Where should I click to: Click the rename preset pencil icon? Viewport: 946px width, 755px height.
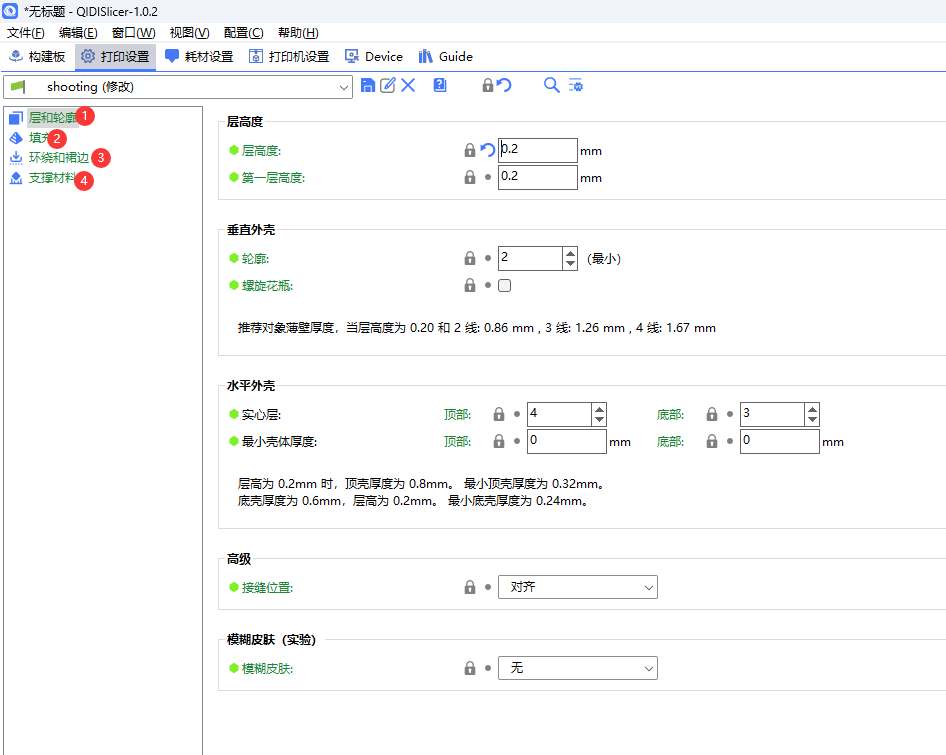point(388,86)
